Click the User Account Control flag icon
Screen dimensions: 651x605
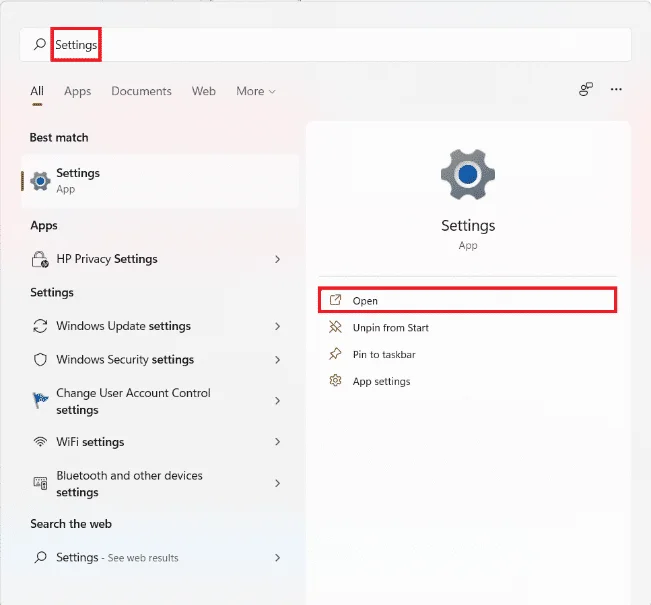click(40, 400)
